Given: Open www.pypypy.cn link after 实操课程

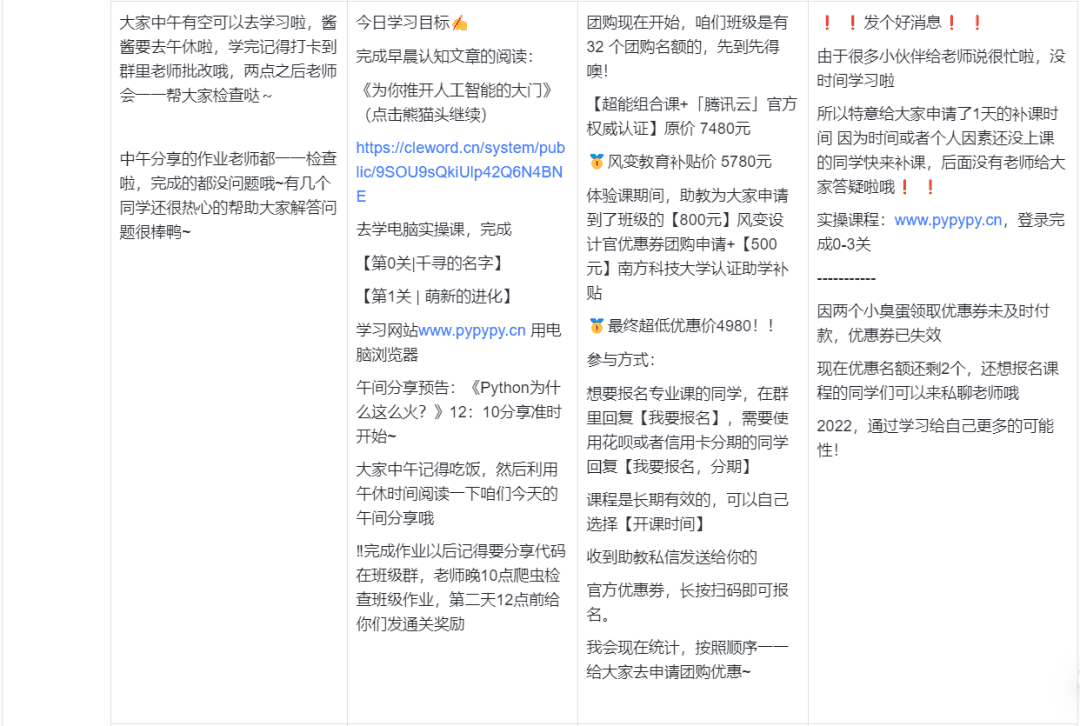Looking at the screenshot, I should tap(948, 220).
